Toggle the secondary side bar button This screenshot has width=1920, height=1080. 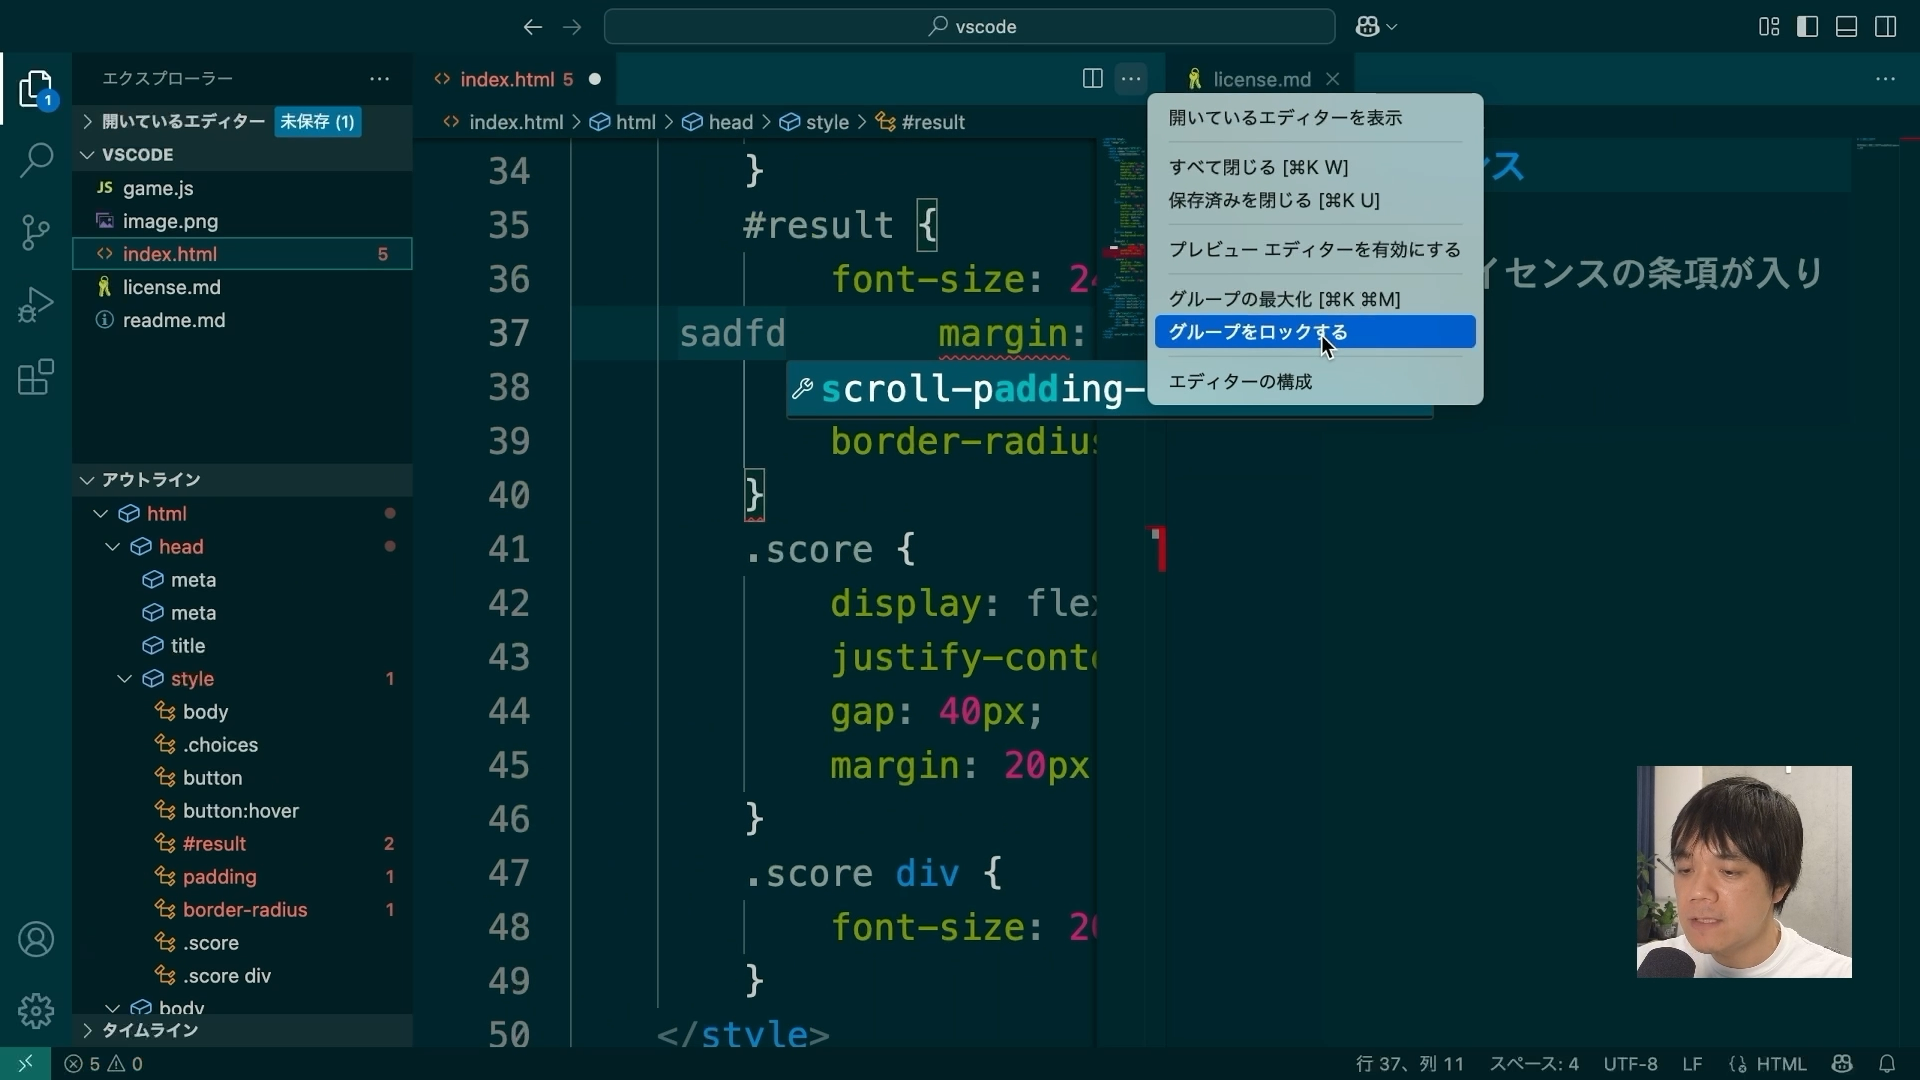point(1886,27)
